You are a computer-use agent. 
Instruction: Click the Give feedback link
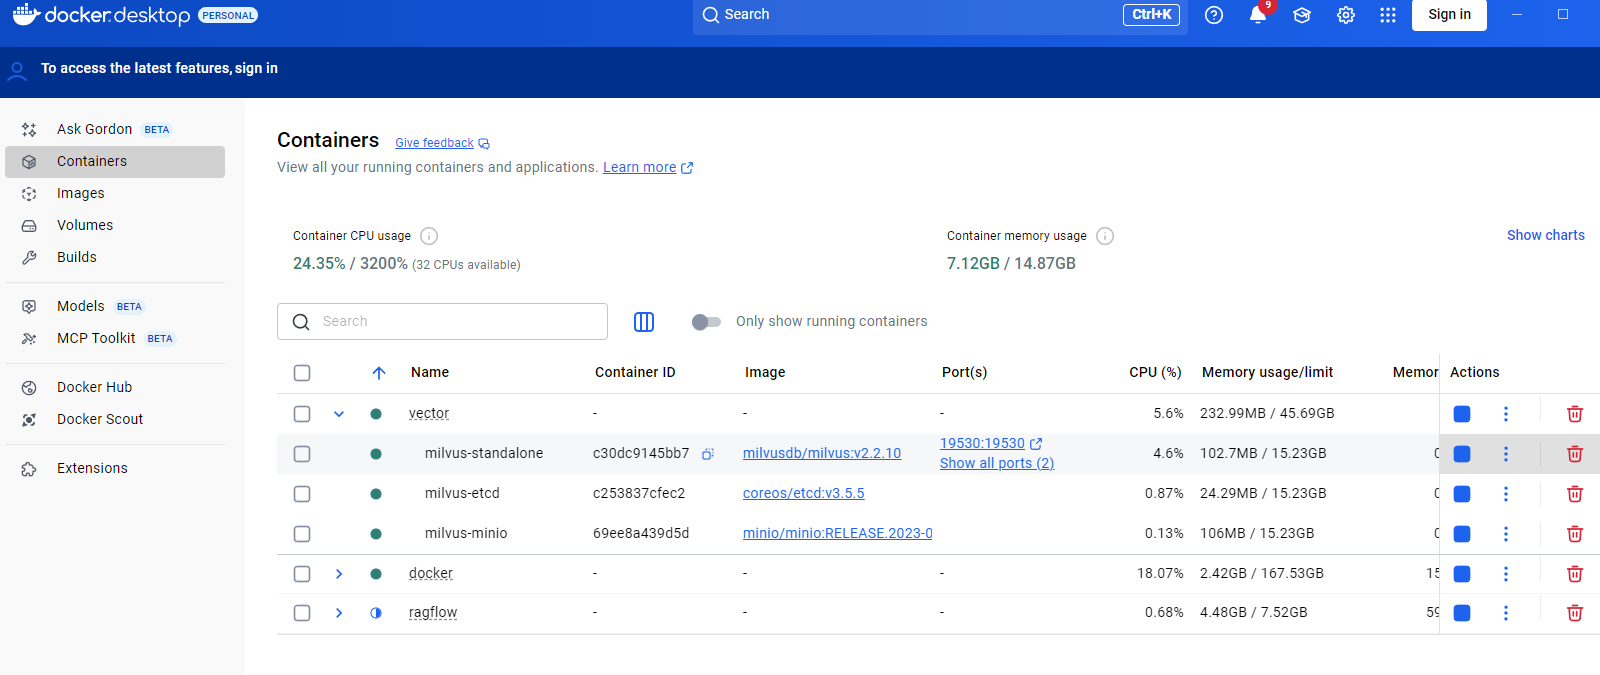coord(434,143)
